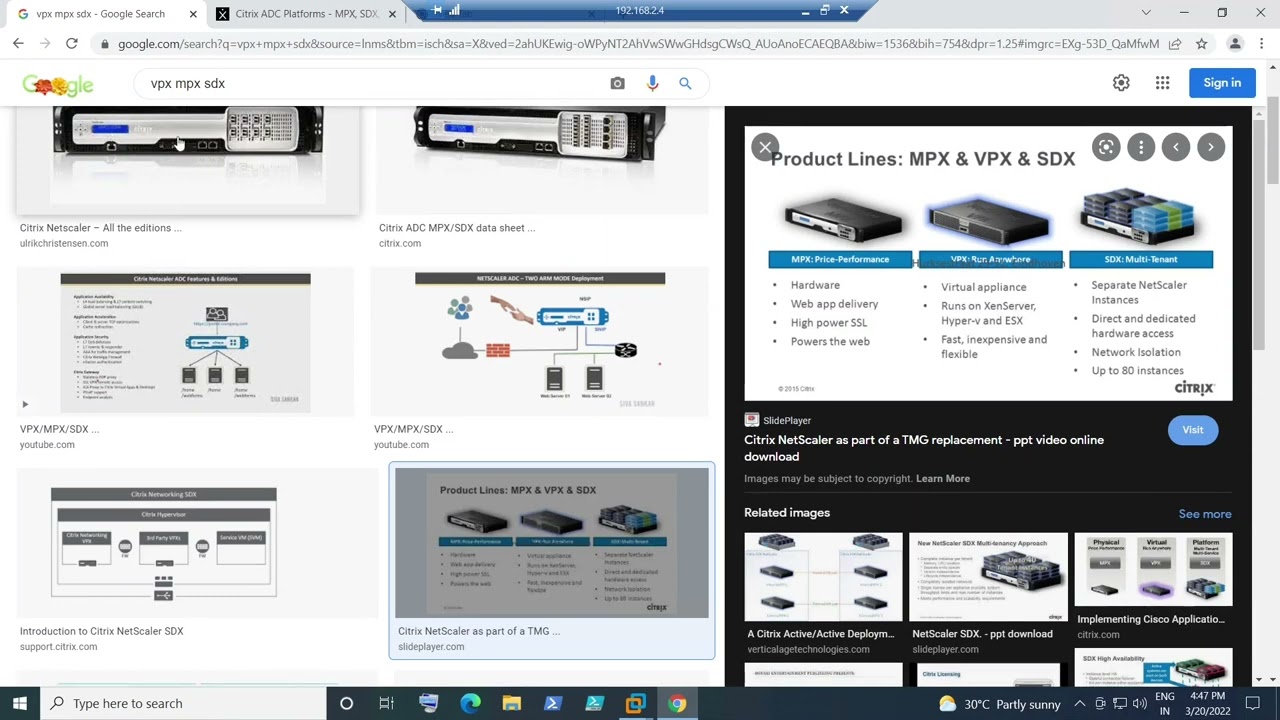This screenshot has width=1280, height=720.
Task: Open the notification center icon
Action: click(1253, 703)
